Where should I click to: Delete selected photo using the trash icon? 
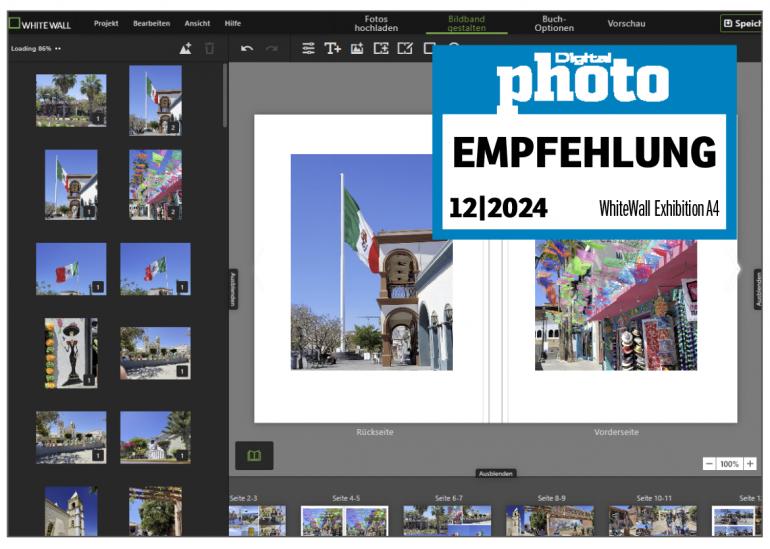click(x=209, y=49)
